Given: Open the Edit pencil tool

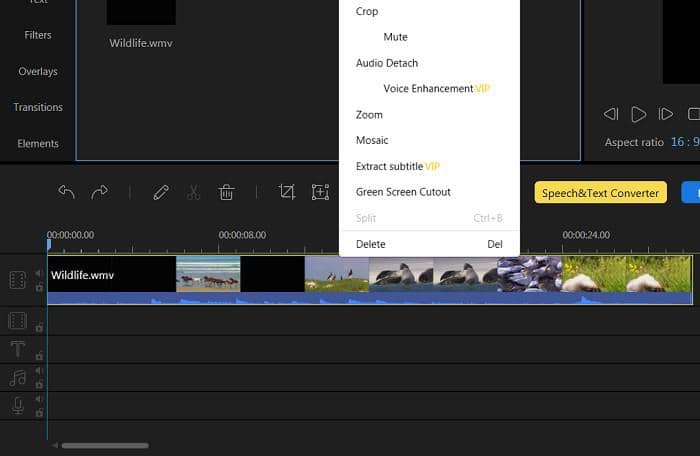Looking at the screenshot, I should 161,192.
